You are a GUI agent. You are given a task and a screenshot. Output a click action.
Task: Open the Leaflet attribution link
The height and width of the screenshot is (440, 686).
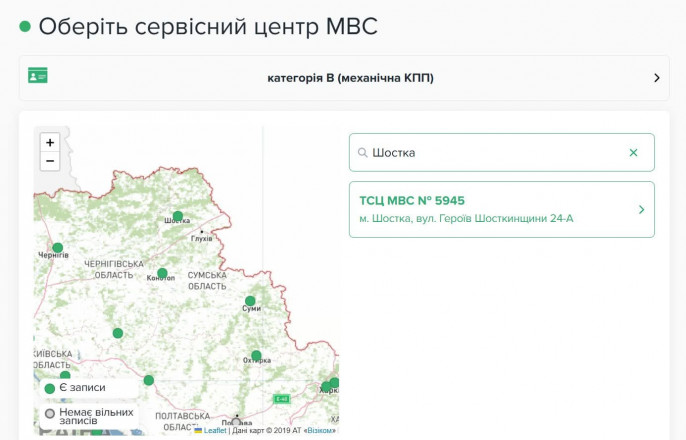point(214,431)
